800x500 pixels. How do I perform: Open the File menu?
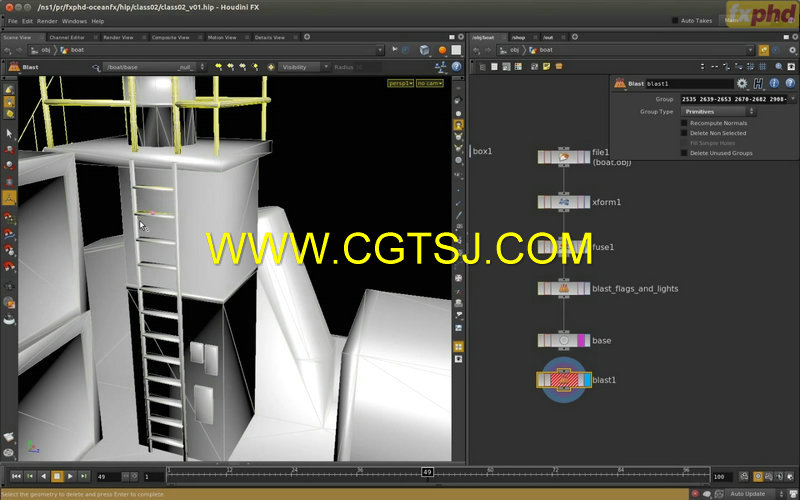12,21
